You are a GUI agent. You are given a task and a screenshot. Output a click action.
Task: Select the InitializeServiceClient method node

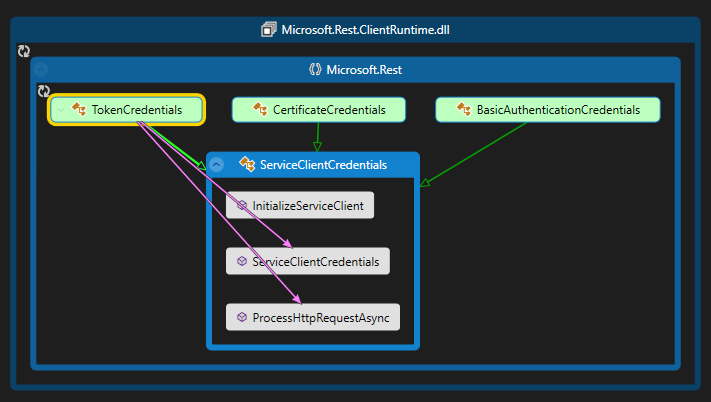point(300,205)
